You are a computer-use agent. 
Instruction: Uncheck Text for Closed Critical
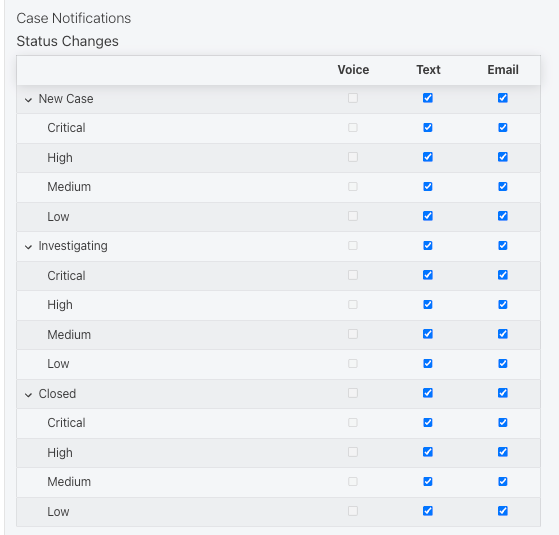[428, 422]
